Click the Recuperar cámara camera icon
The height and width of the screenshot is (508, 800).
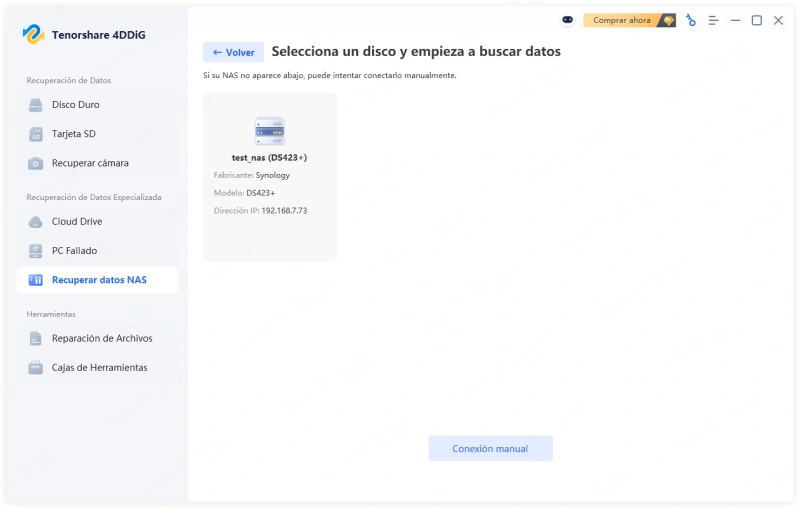36,163
